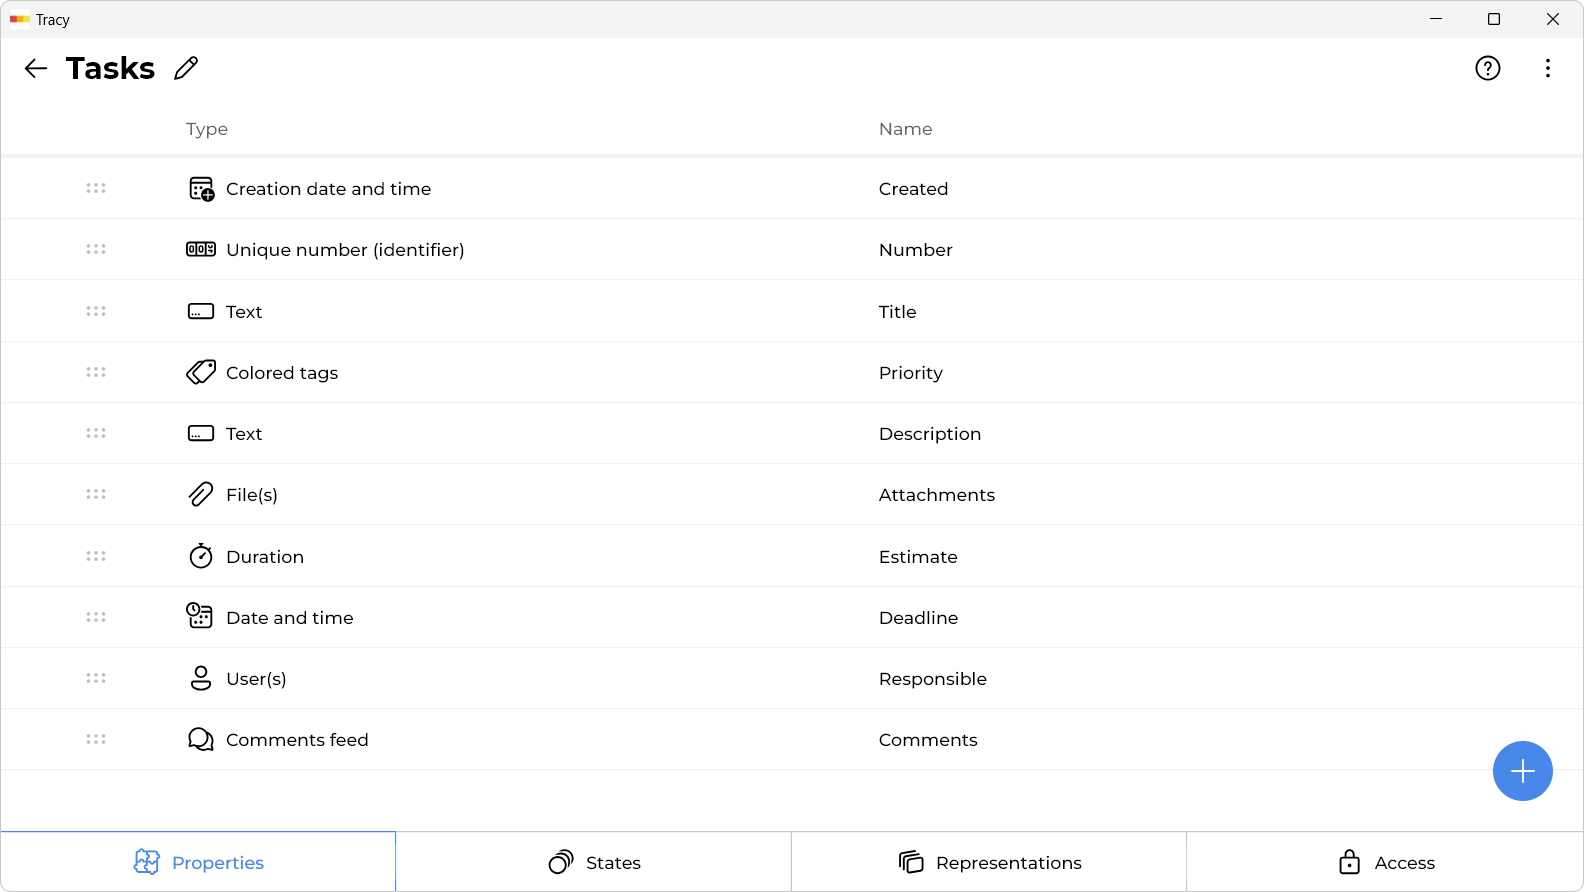Click the Colored tags icon
This screenshot has height=892, width=1584.
pyautogui.click(x=201, y=372)
